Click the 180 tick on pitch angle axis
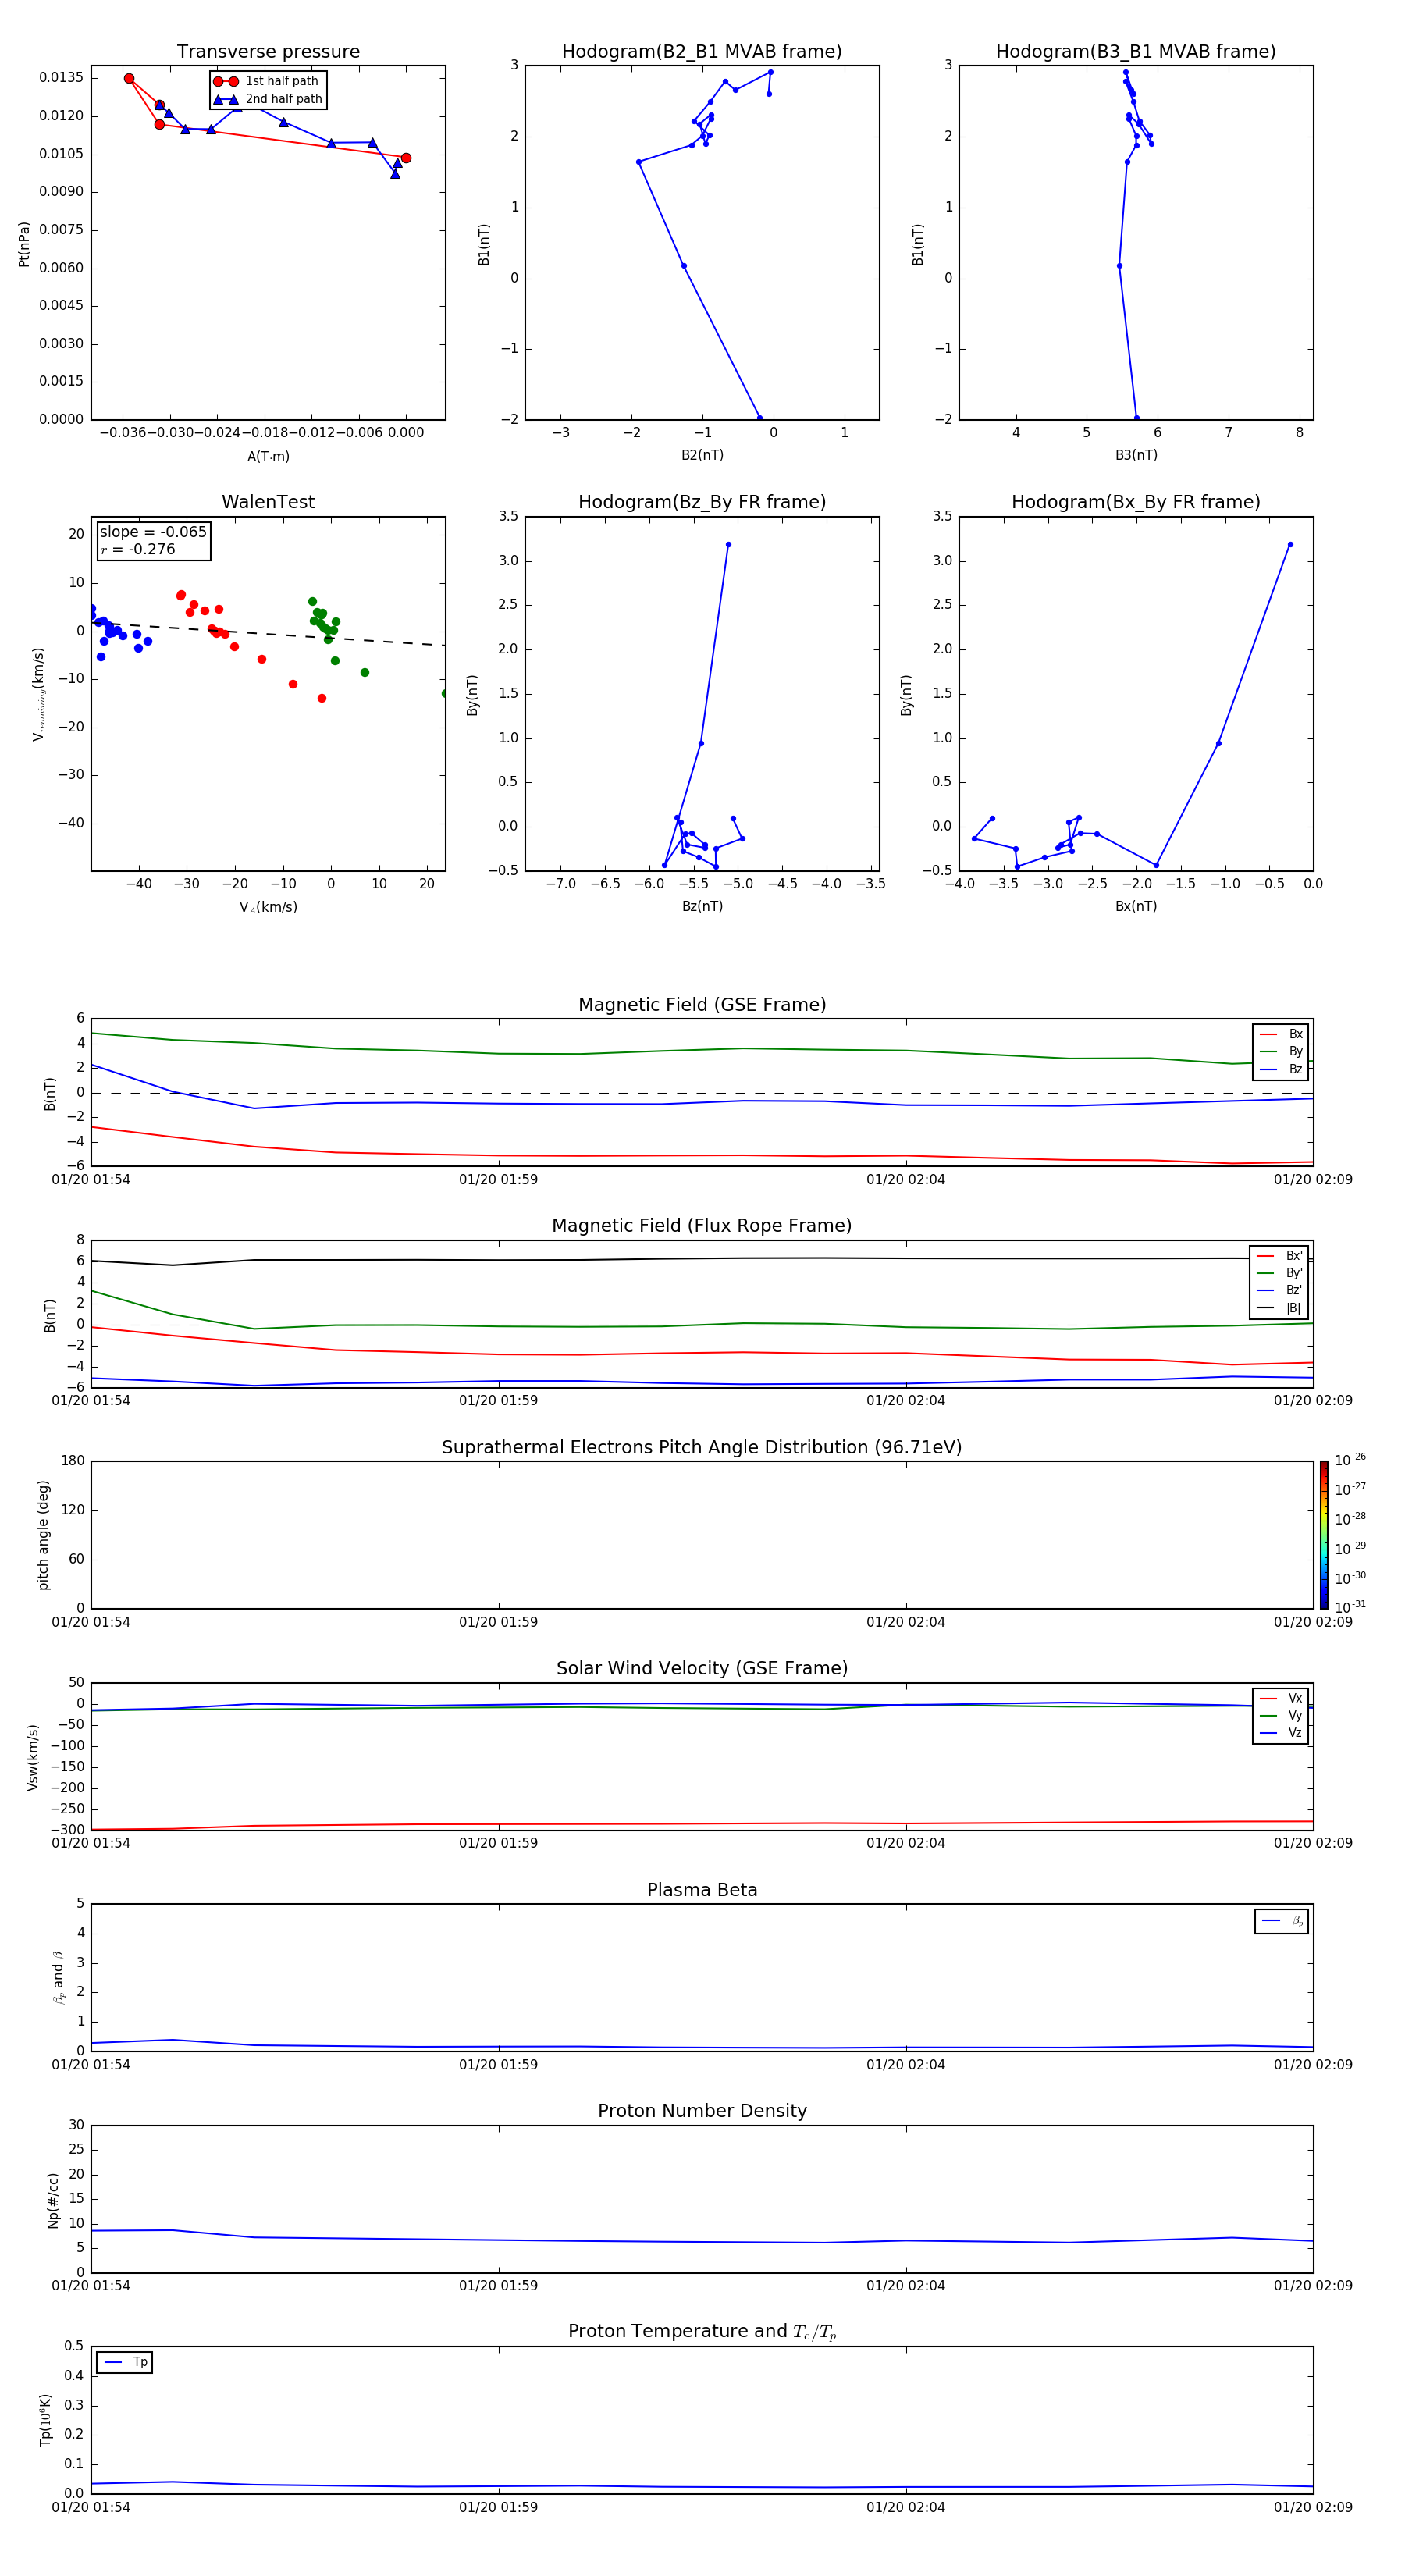The height and width of the screenshot is (2576, 1405). [x=73, y=1461]
